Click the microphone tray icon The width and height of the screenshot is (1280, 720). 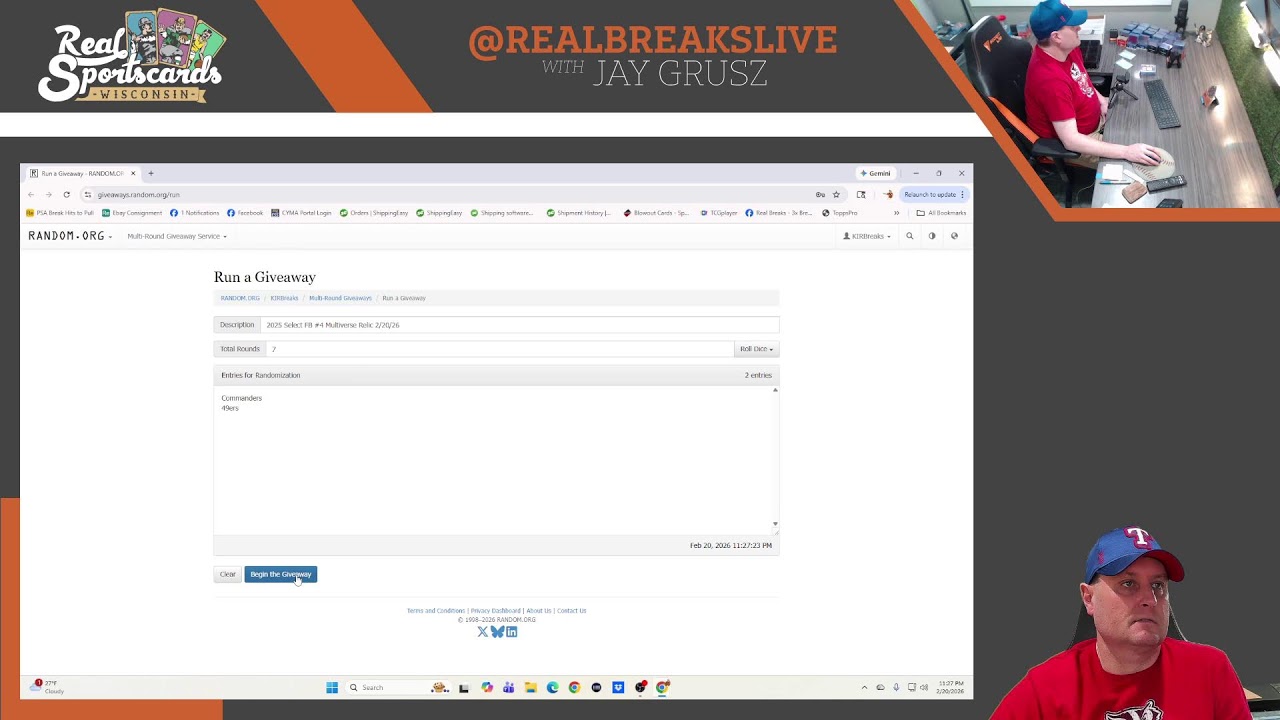896,688
